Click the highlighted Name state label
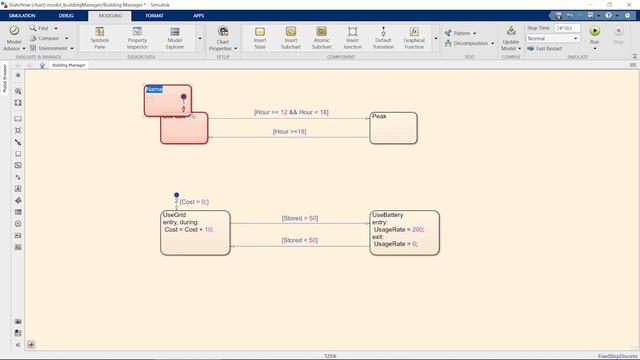This screenshot has width=640, height=360. point(154,89)
